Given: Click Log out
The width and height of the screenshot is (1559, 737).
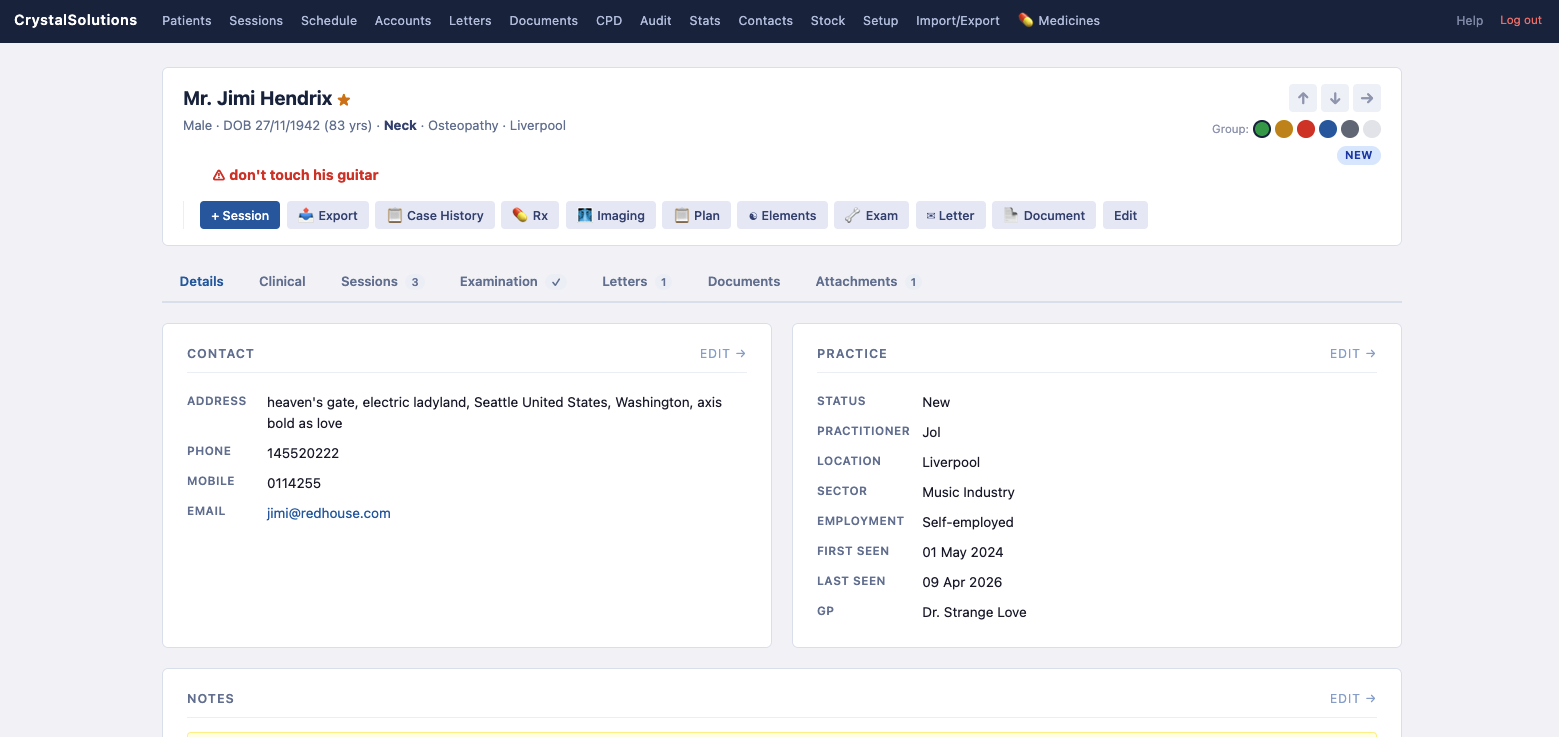Looking at the screenshot, I should 1521,20.
